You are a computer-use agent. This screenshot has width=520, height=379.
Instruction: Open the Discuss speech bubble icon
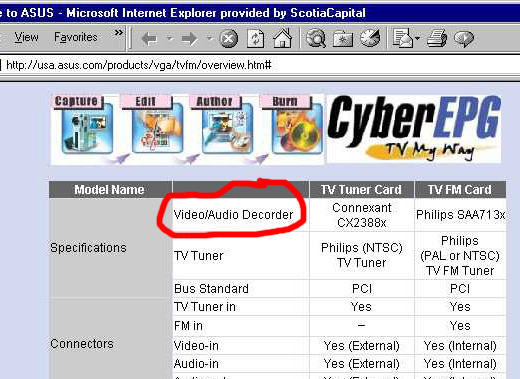click(464, 39)
